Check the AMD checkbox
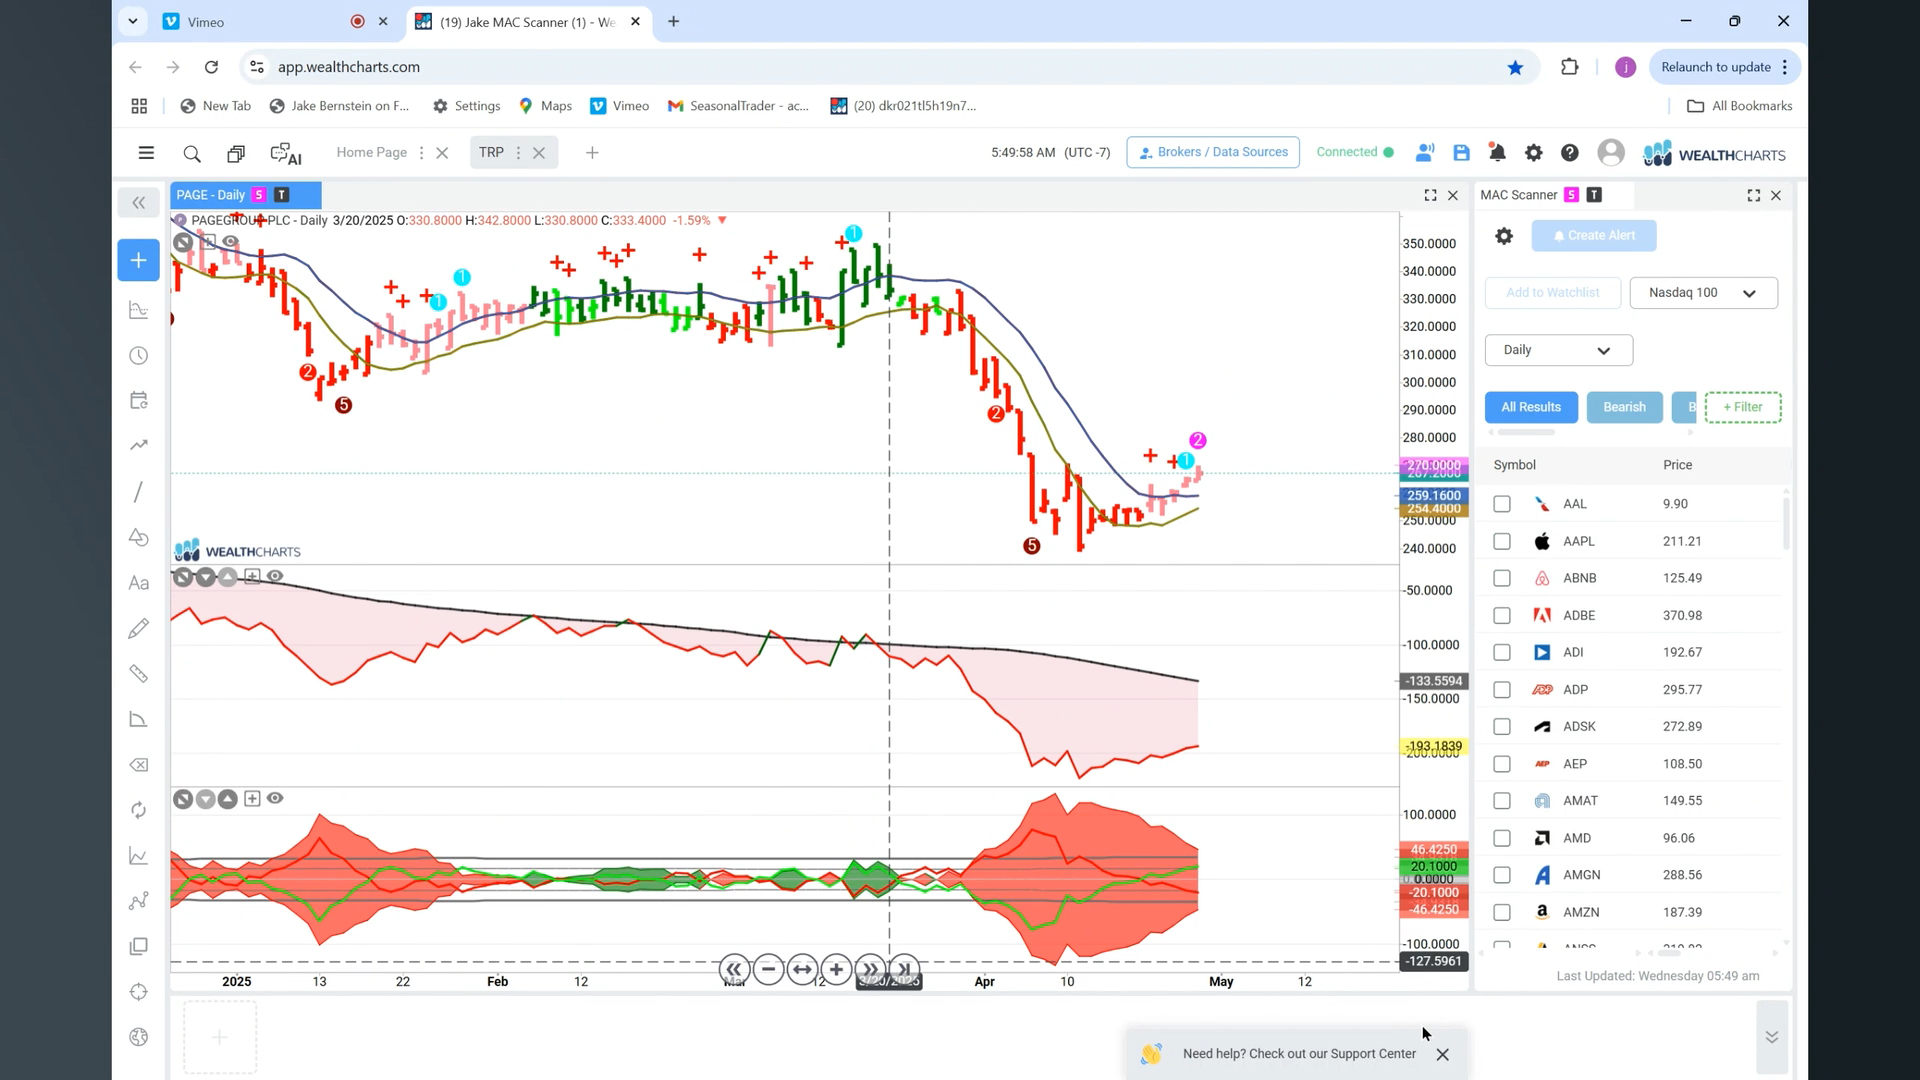This screenshot has width=1920, height=1080. pos(1502,838)
